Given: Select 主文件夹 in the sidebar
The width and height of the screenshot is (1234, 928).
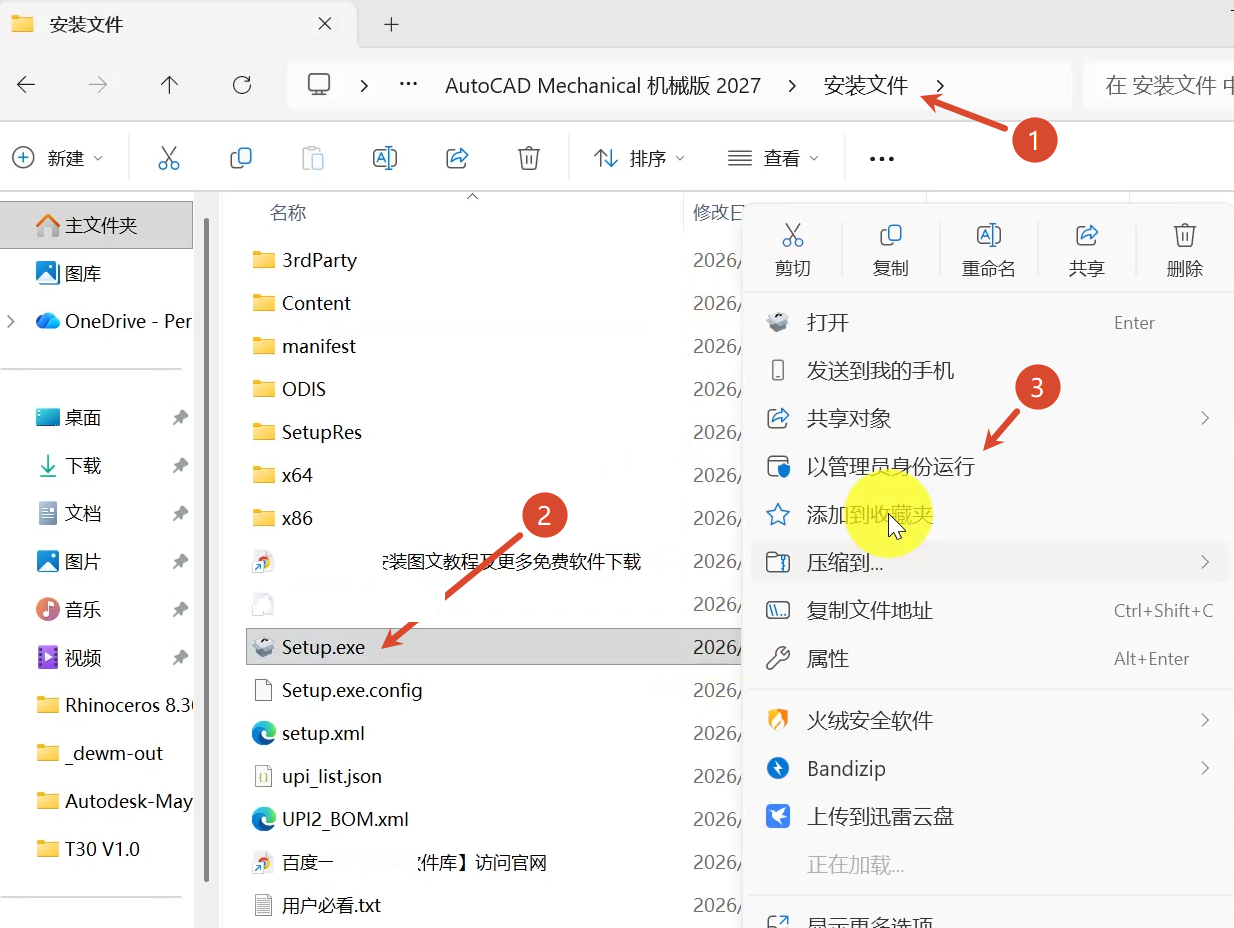Looking at the screenshot, I should pyautogui.click(x=96, y=225).
